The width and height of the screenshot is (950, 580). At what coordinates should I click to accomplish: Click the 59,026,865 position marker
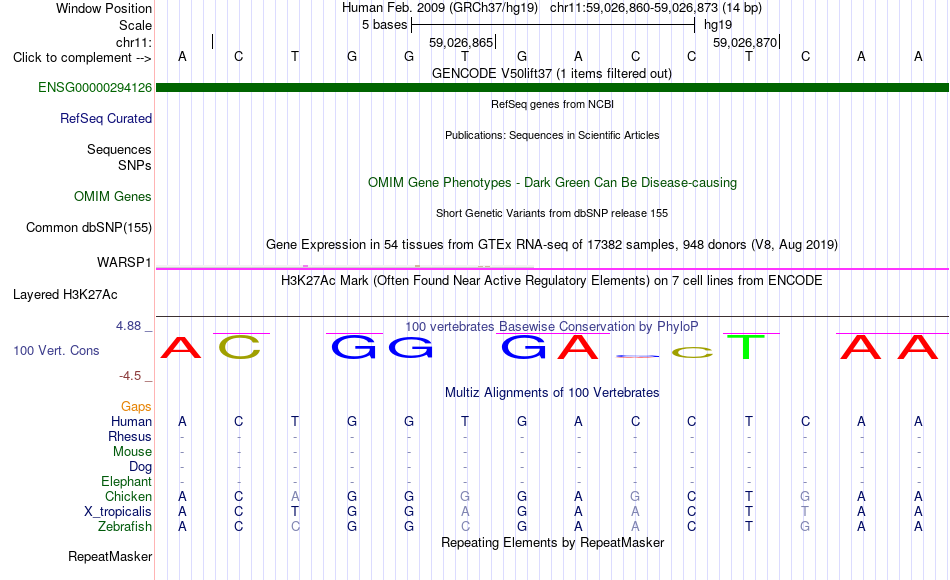point(461,42)
